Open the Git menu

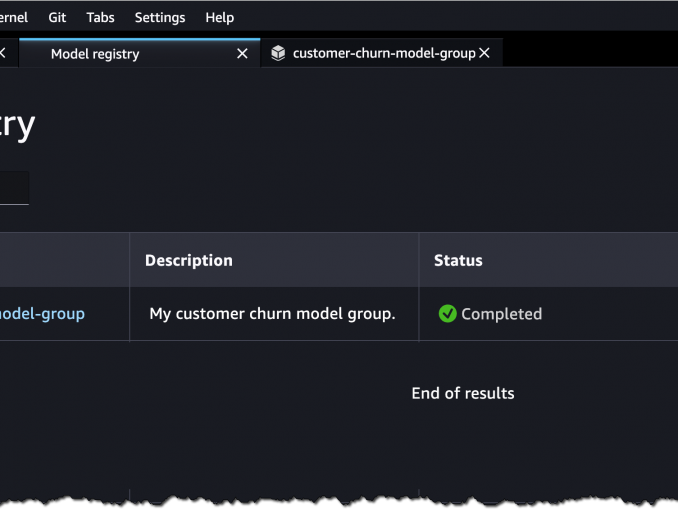(x=57, y=17)
